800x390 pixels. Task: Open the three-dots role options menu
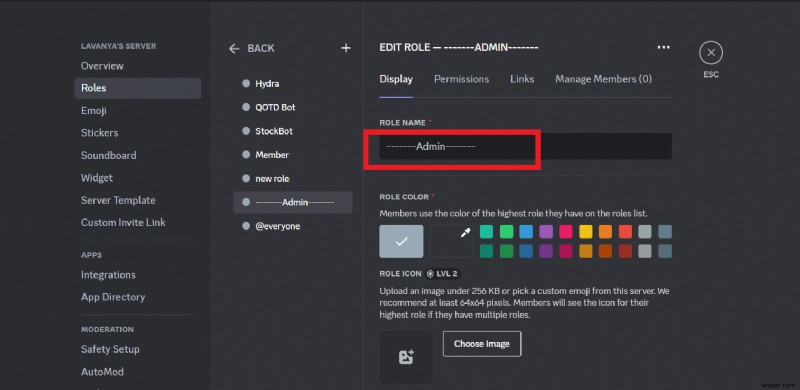663,47
